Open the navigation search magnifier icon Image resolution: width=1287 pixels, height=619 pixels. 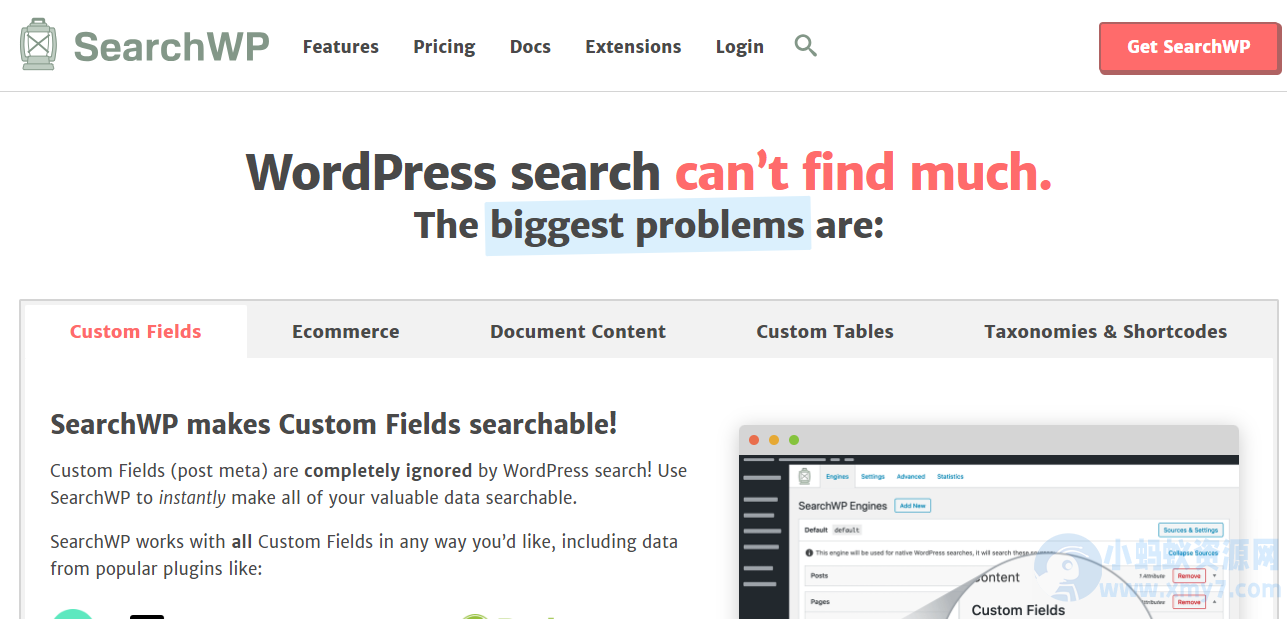[x=805, y=46]
